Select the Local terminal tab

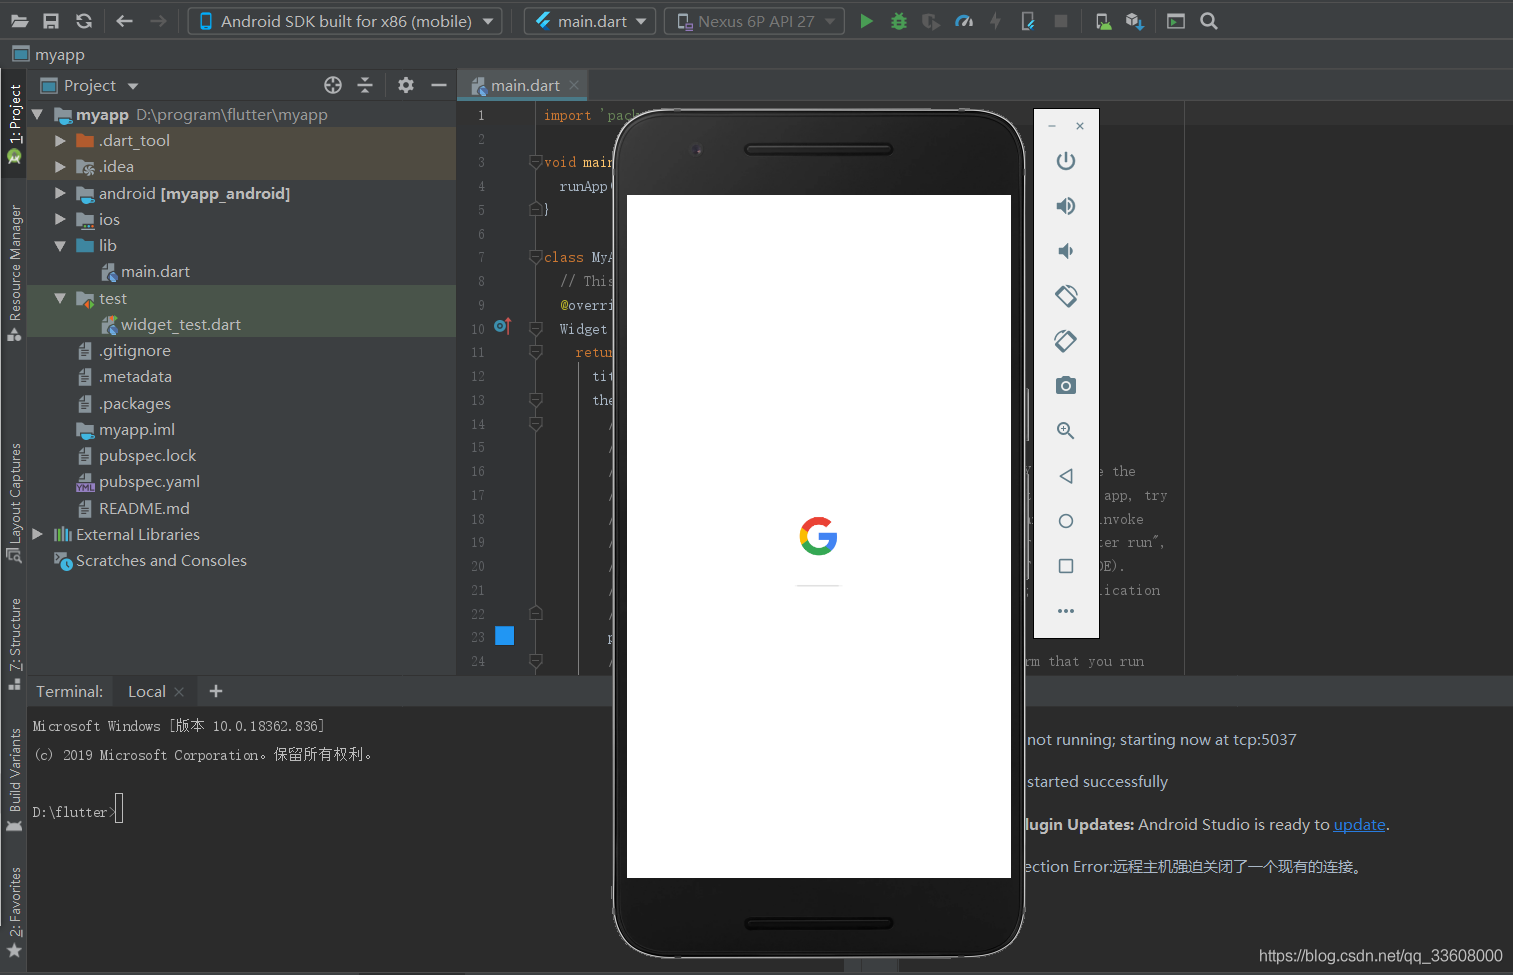point(146,692)
